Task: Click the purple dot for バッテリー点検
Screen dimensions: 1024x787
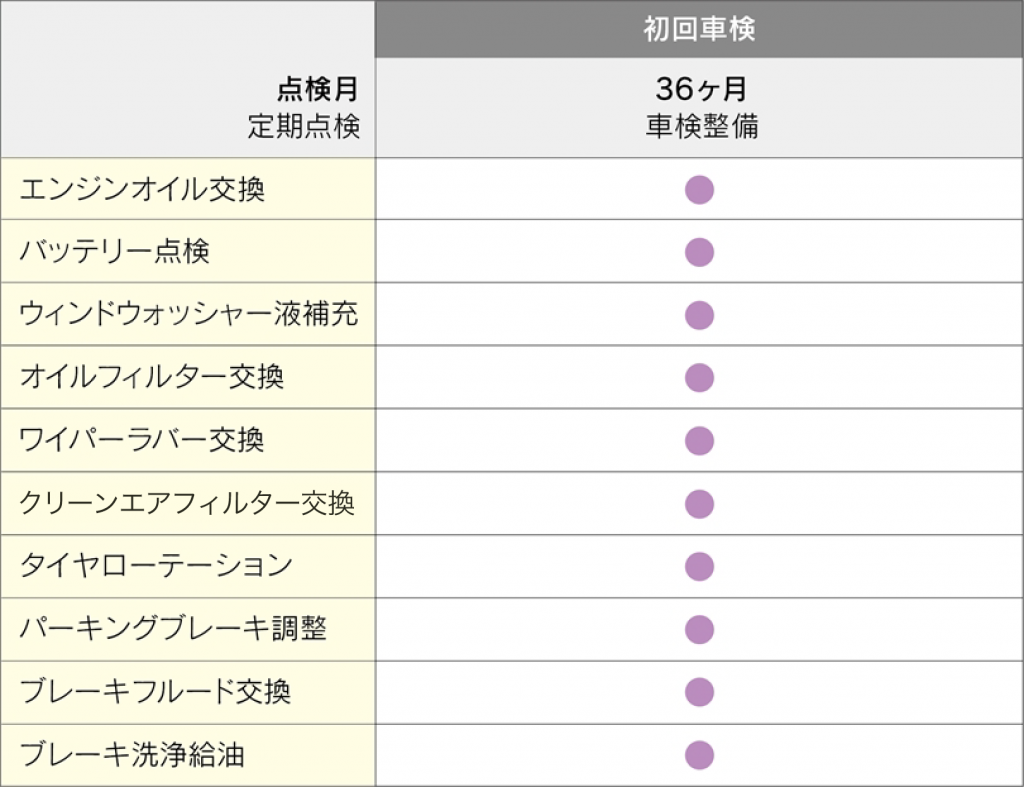Action: 699,252
